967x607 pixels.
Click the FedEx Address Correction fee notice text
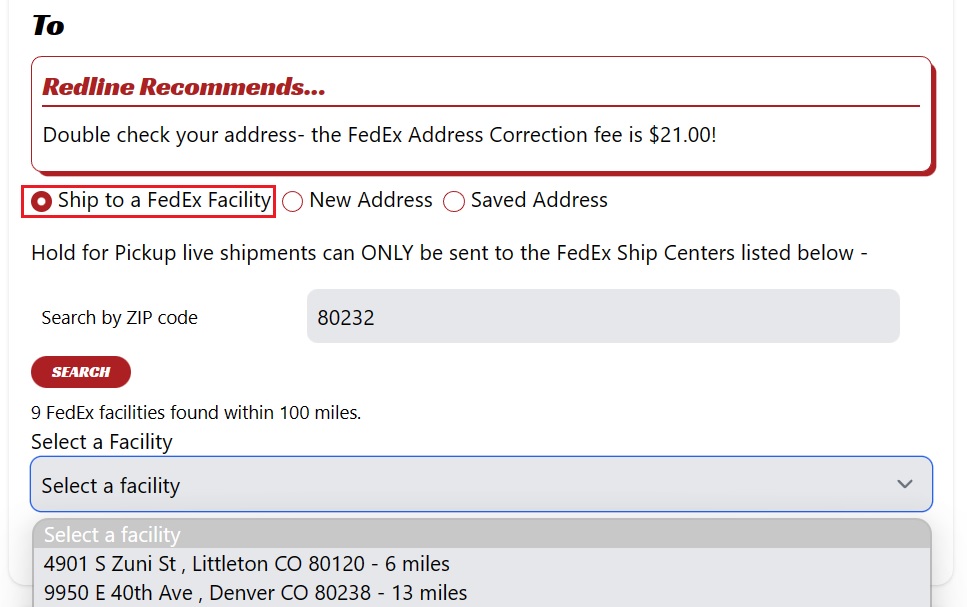click(x=379, y=134)
